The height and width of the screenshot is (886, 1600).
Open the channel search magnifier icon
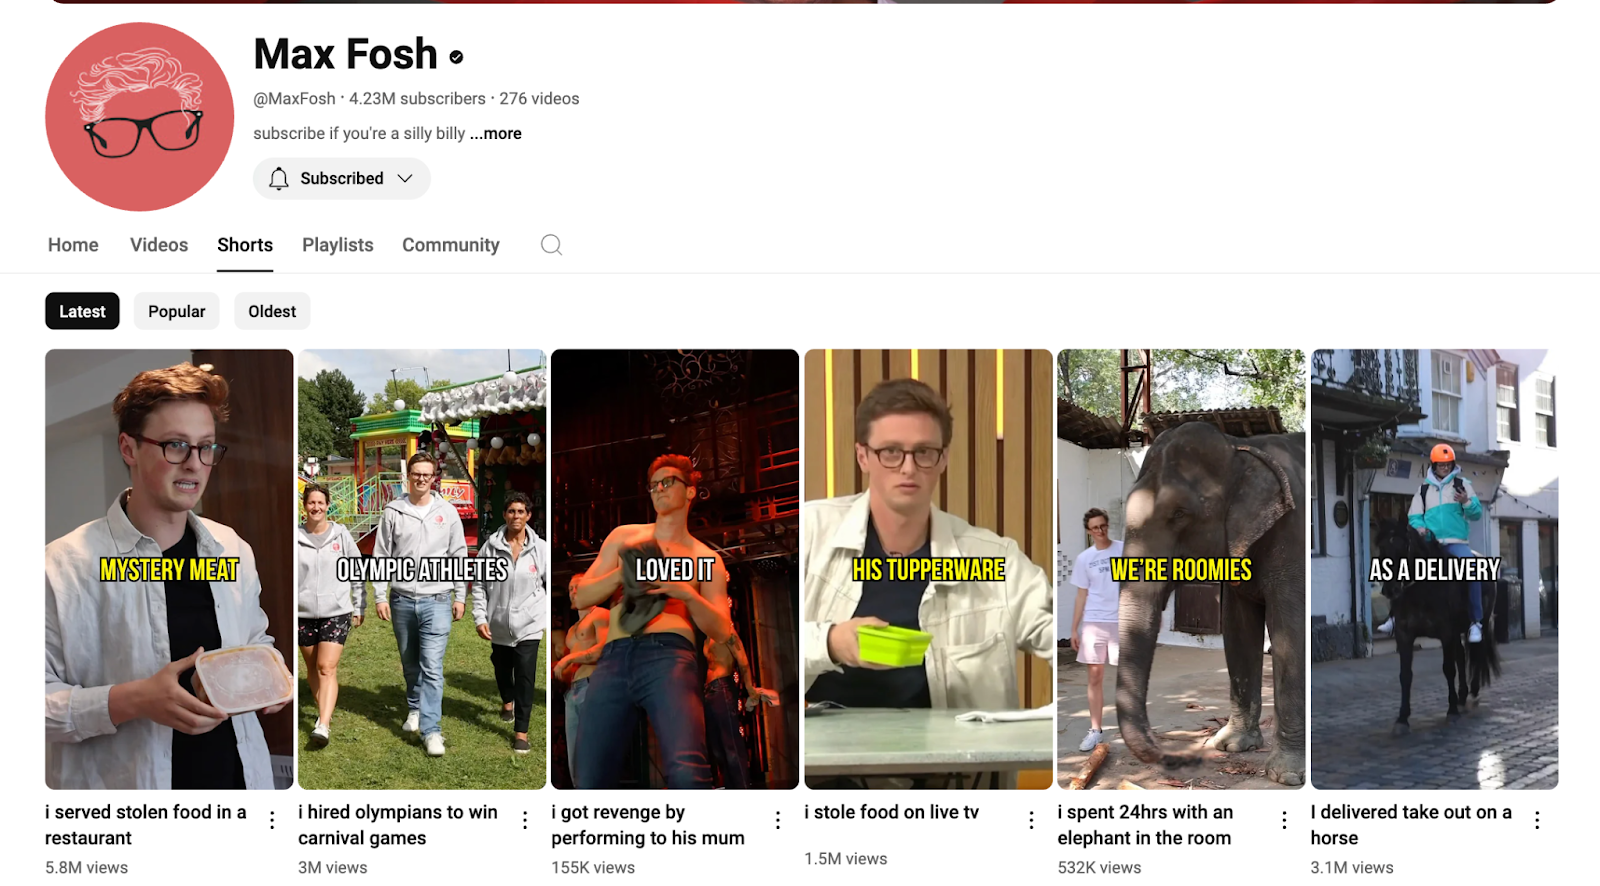coord(551,245)
